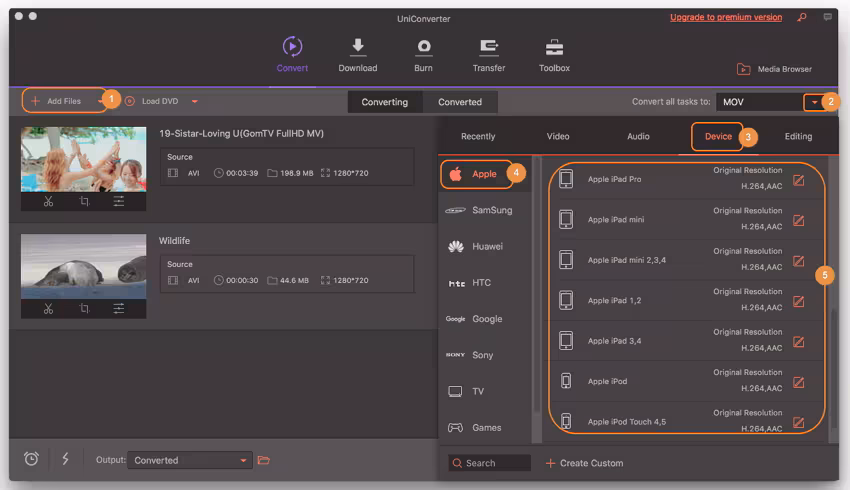Open the feedback message icon
This screenshot has height=490, width=850.
tap(827, 17)
